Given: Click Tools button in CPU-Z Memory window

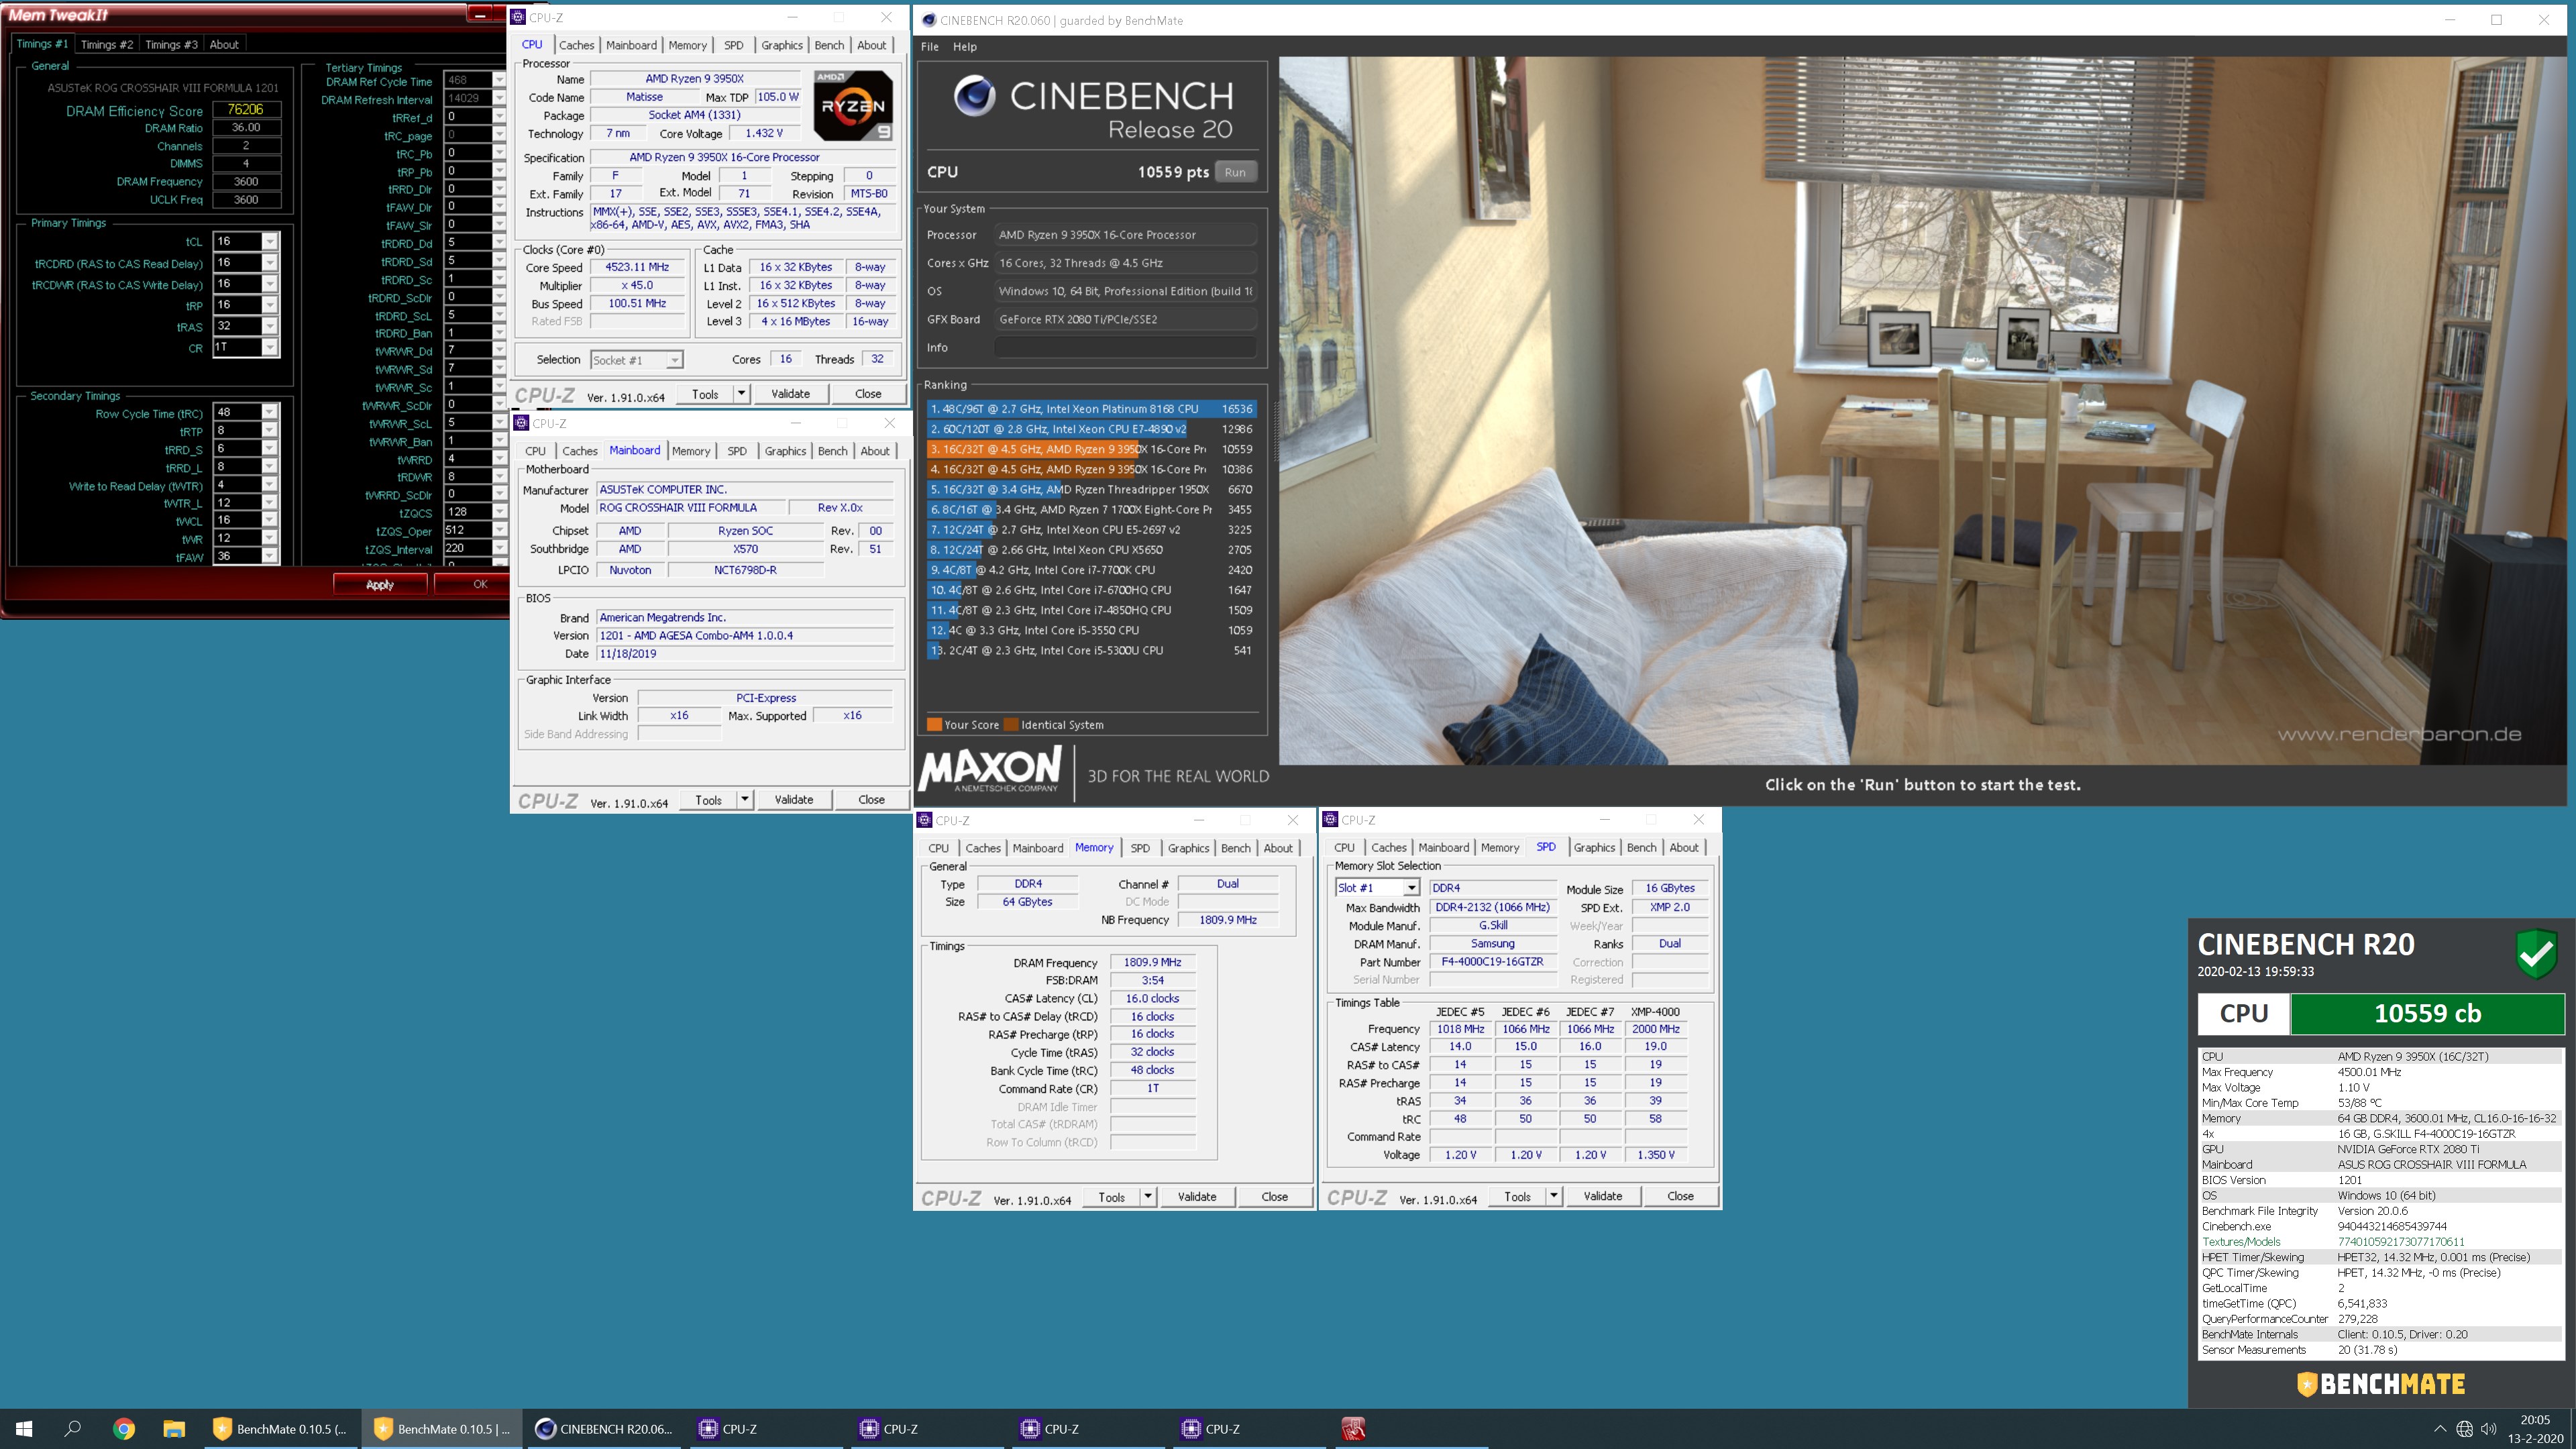Looking at the screenshot, I should [1111, 1197].
